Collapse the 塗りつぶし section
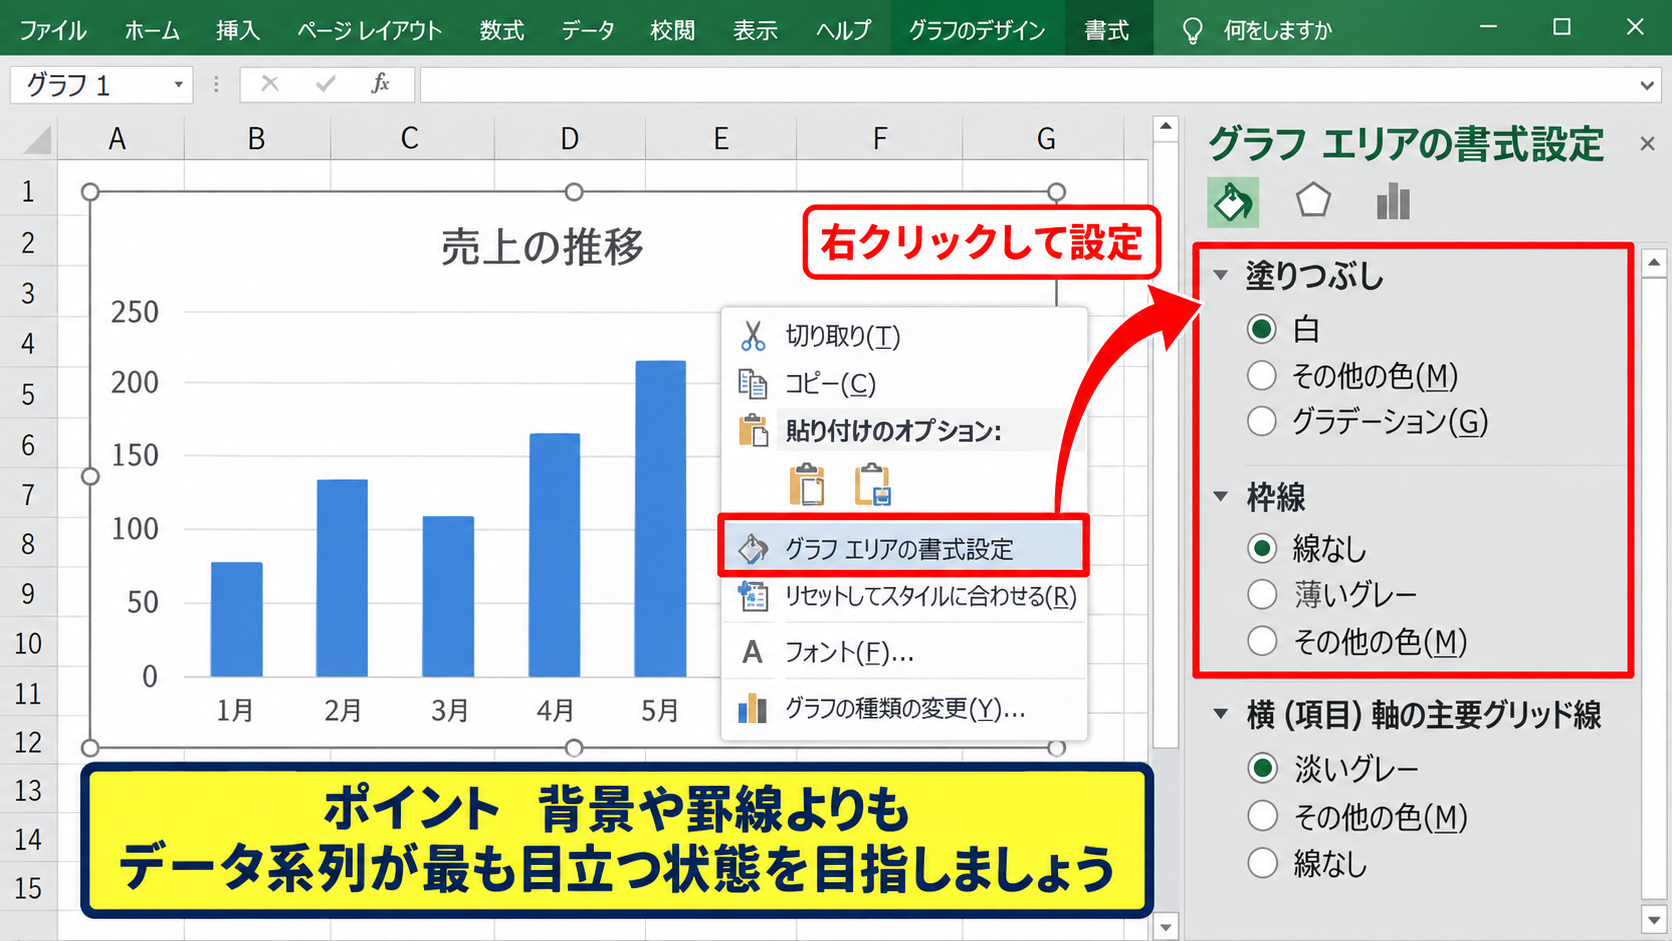 click(x=1220, y=275)
